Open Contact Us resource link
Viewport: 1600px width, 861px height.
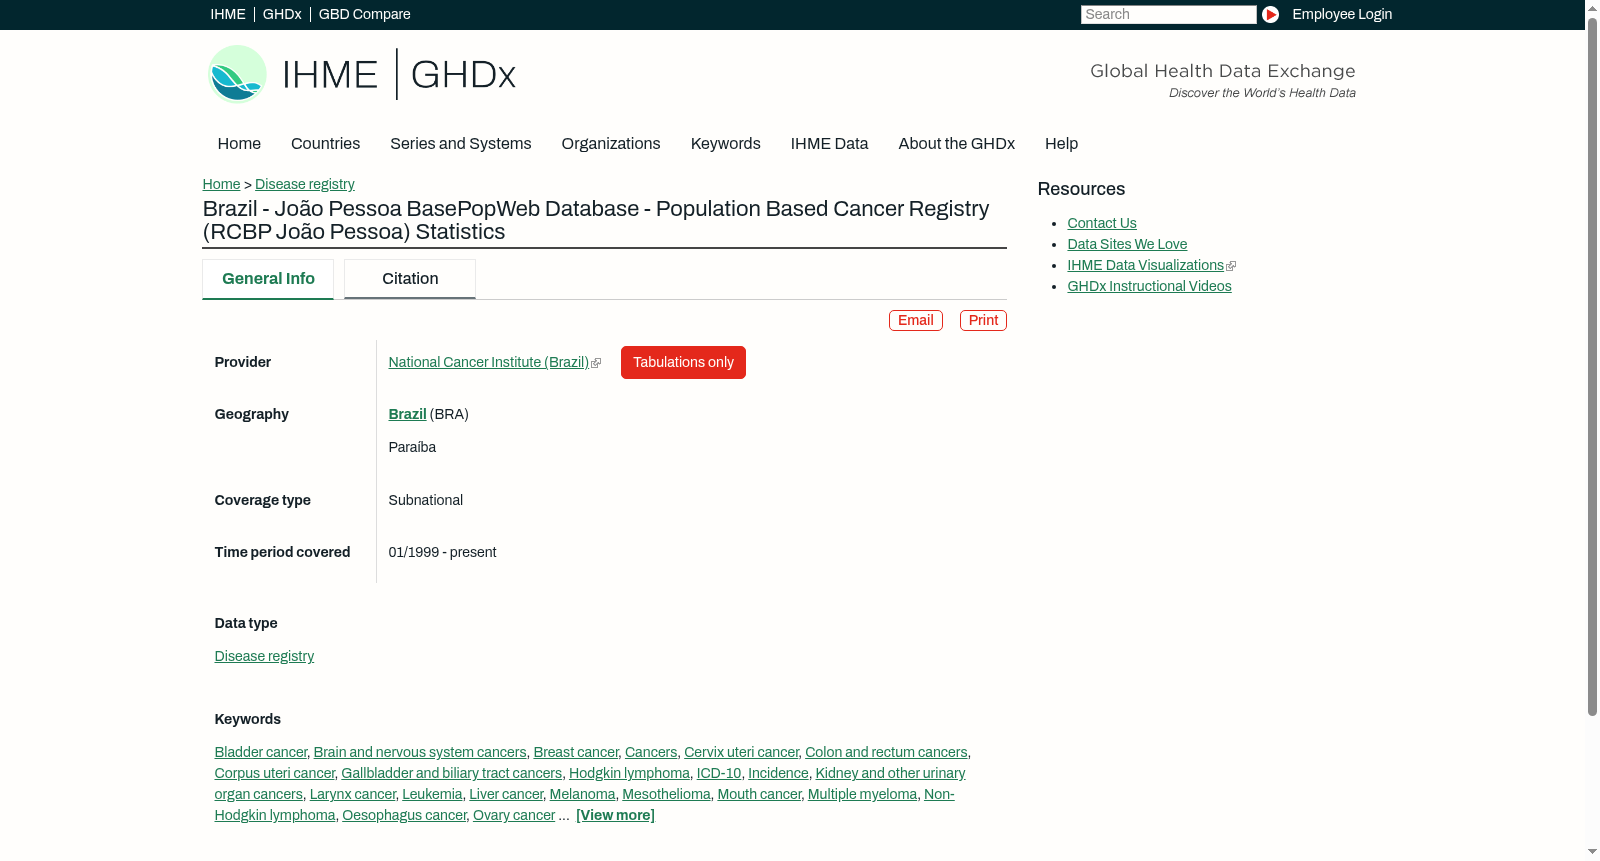click(1102, 223)
